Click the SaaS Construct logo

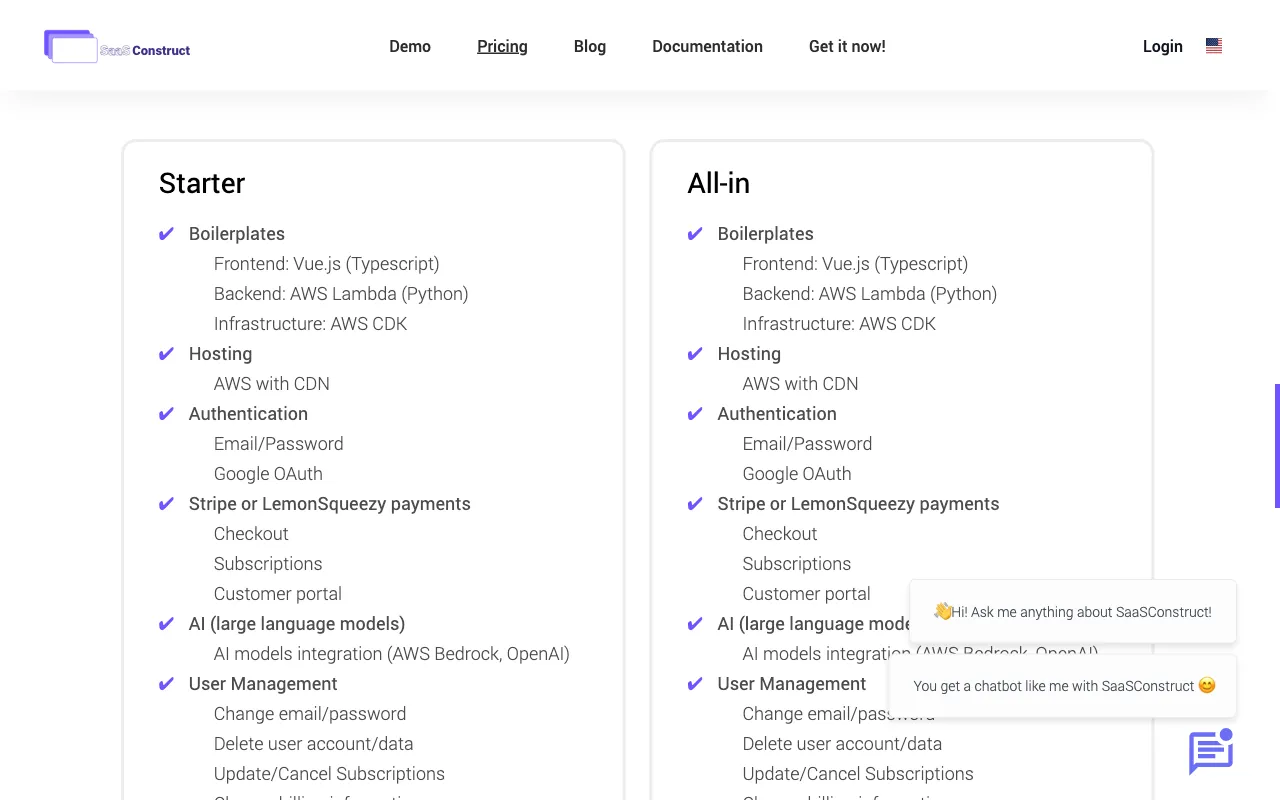click(x=117, y=46)
